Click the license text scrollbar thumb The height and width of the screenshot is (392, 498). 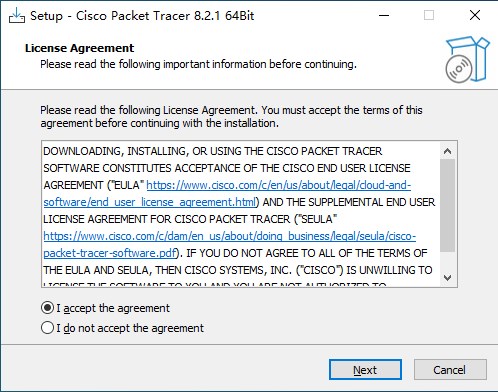pos(448,205)
